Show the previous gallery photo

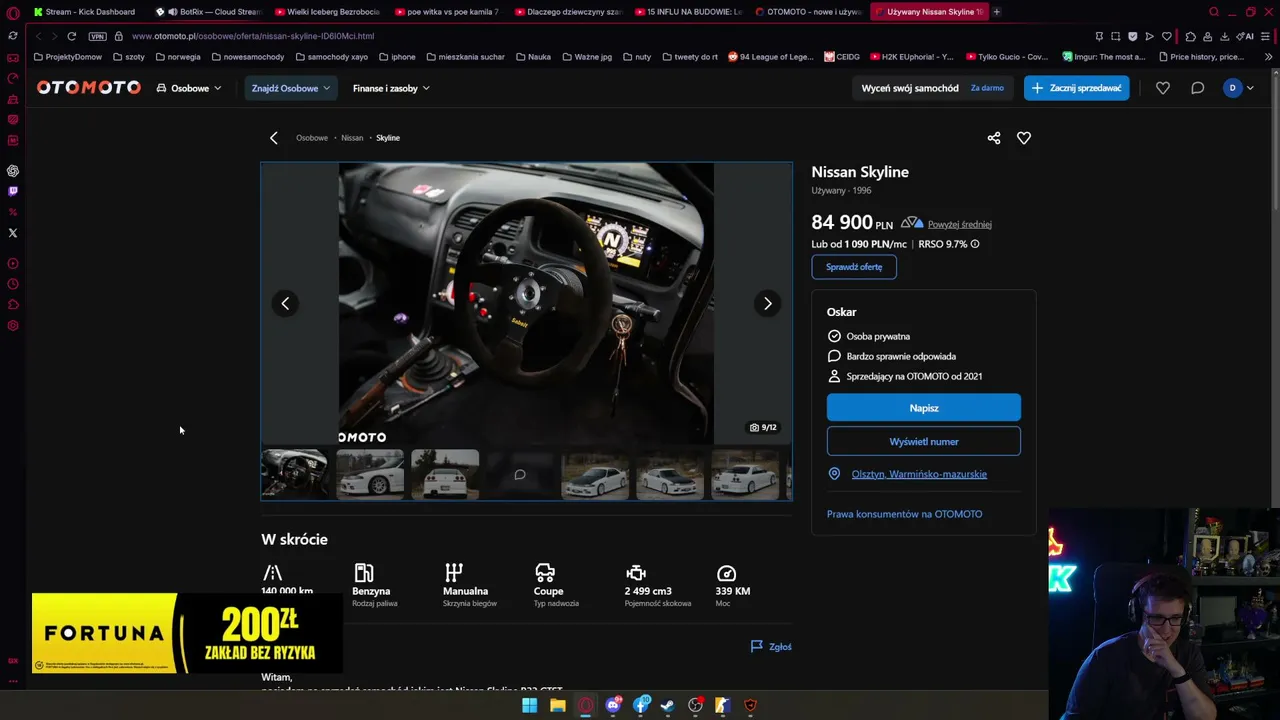285,303
